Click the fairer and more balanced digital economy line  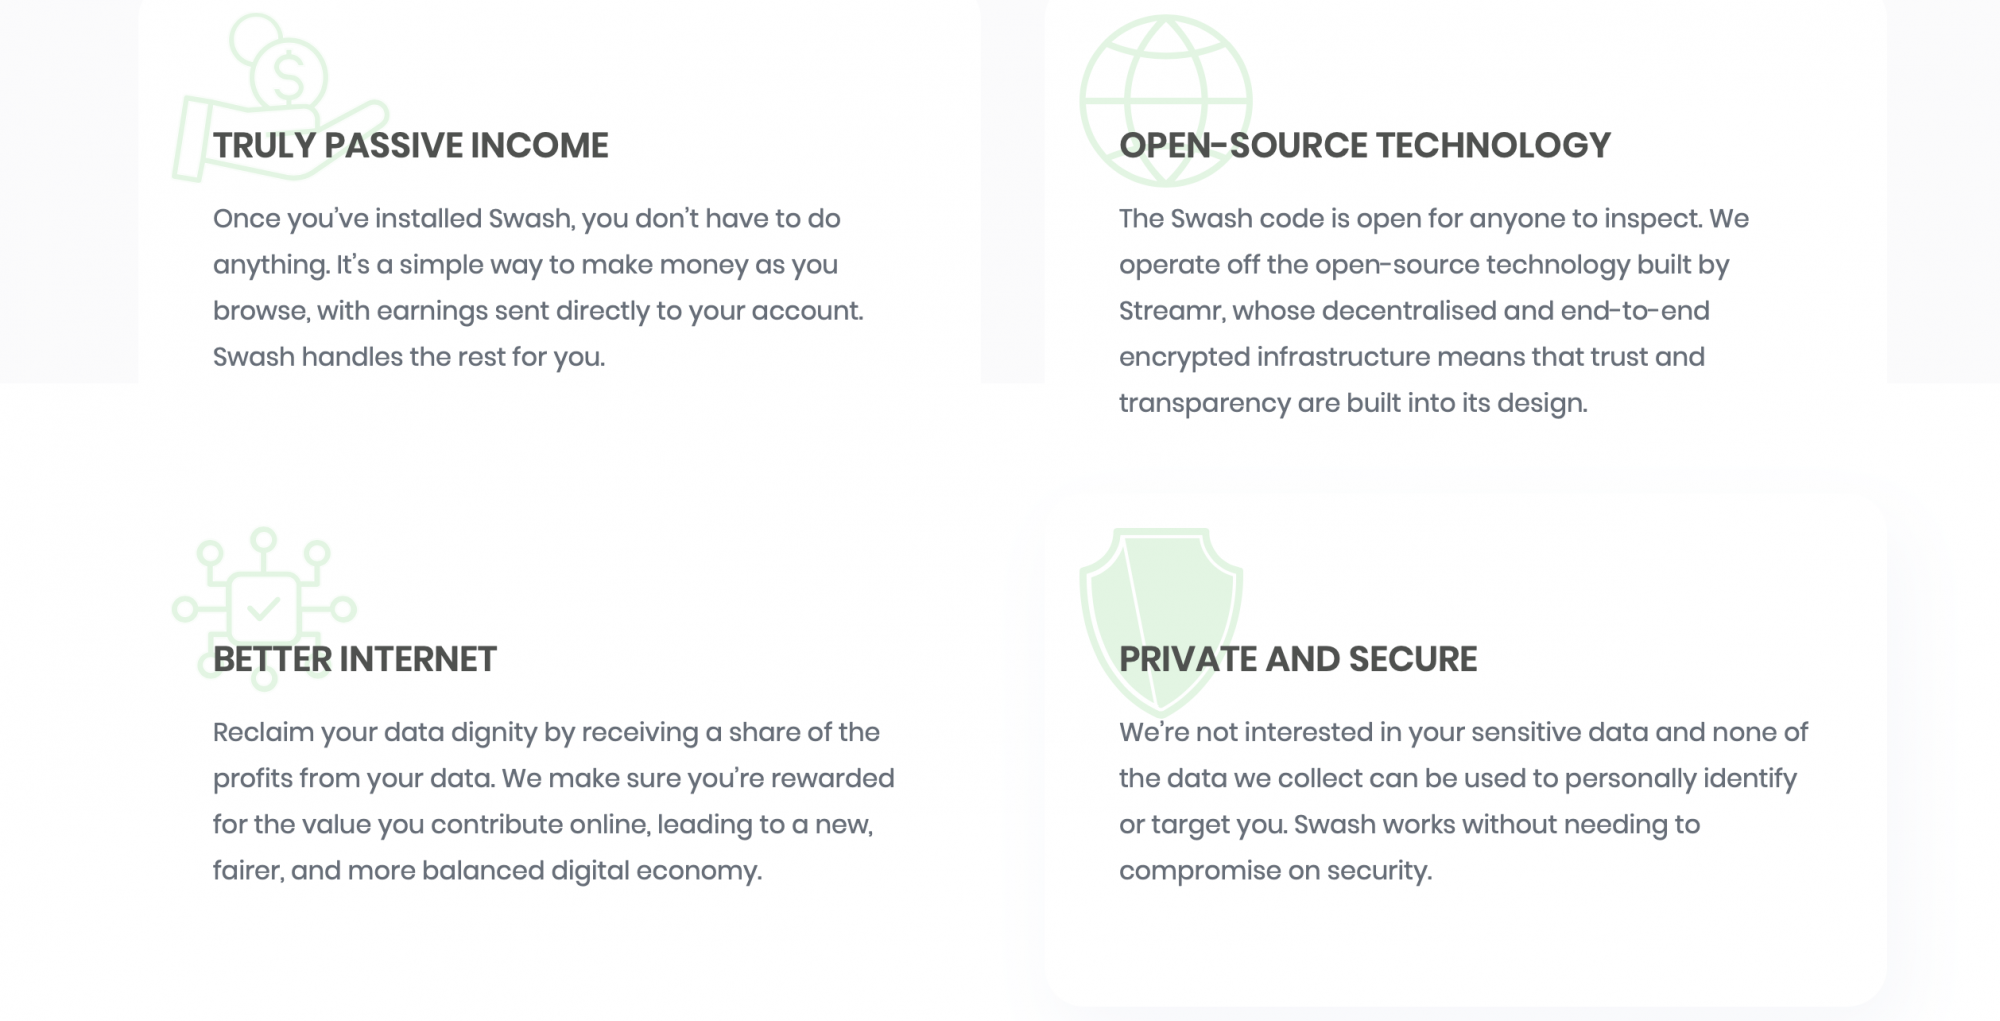[487, 871]
